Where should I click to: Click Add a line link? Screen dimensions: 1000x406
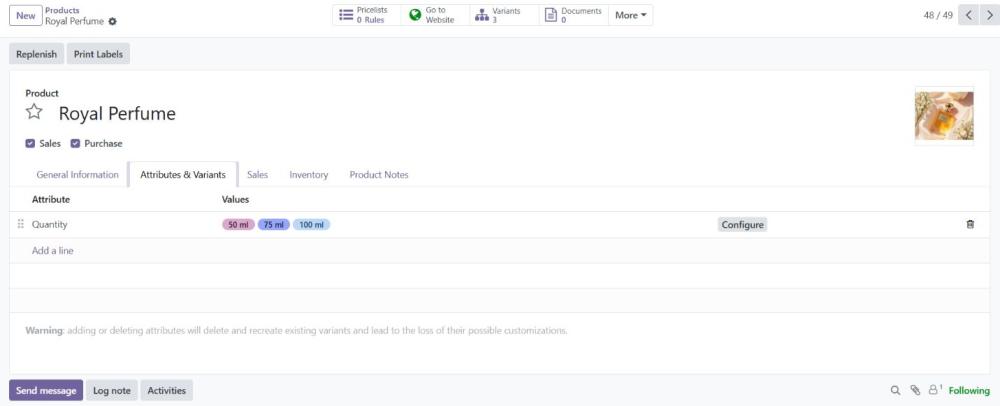(x=52, y=251)
